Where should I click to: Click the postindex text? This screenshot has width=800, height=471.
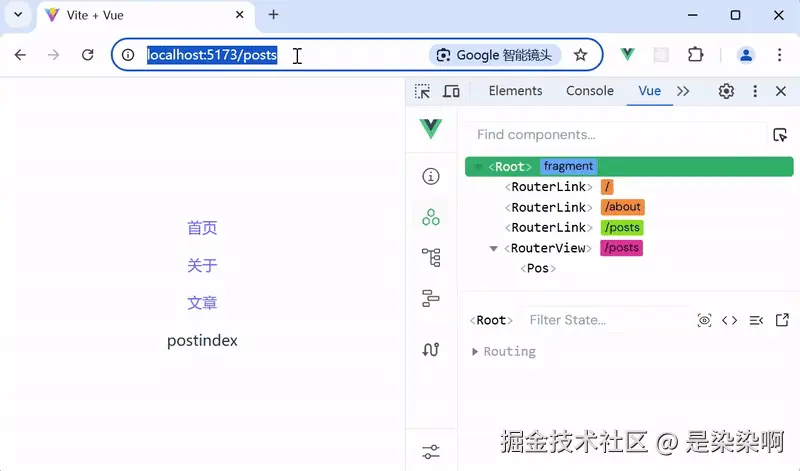click(203, 340)
